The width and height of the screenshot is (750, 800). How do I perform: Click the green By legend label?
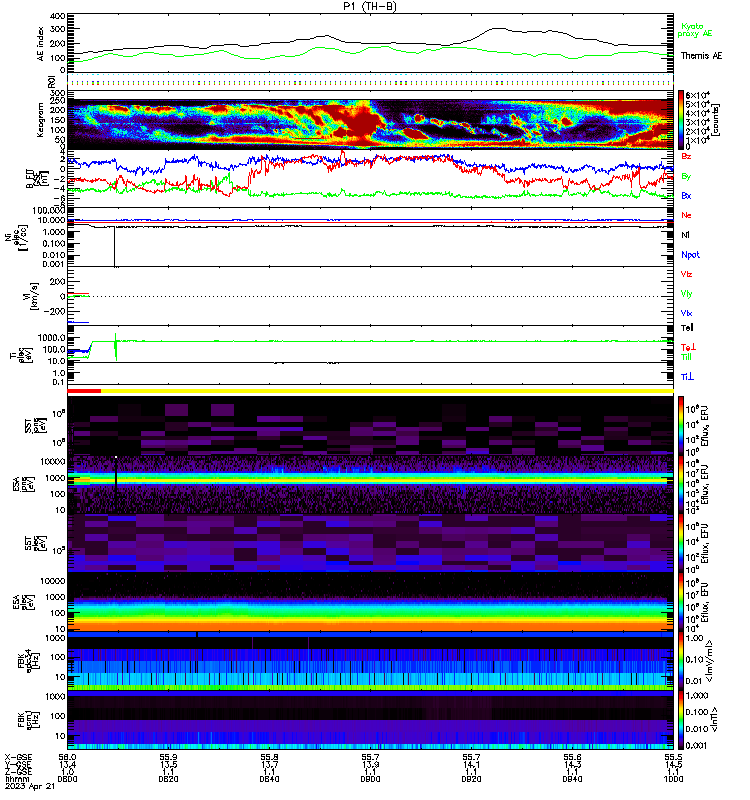686,177
